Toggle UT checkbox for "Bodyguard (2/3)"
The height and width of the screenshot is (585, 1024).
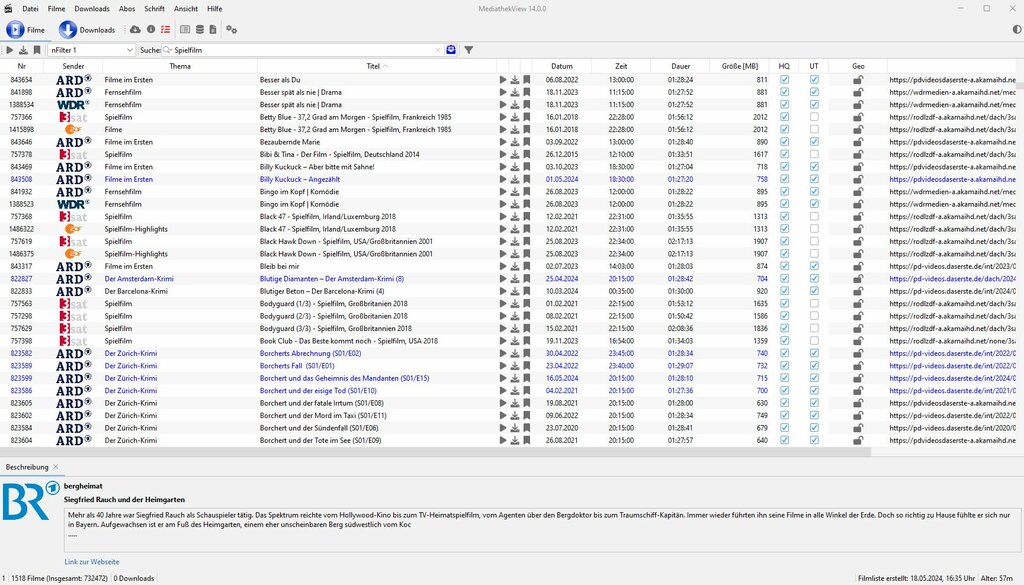(814, 316)
